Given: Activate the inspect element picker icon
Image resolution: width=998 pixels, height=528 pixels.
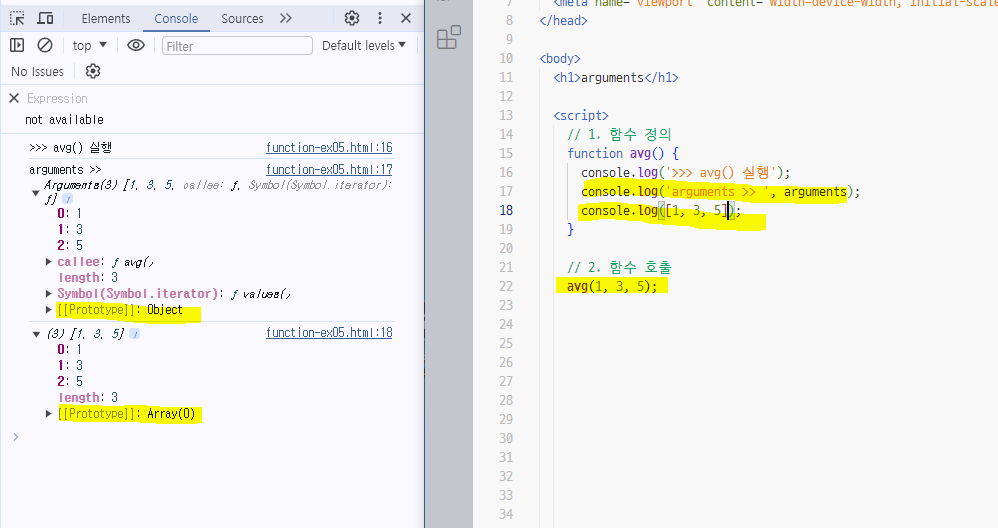Looking at the screenshot, I should coord(17,18).
